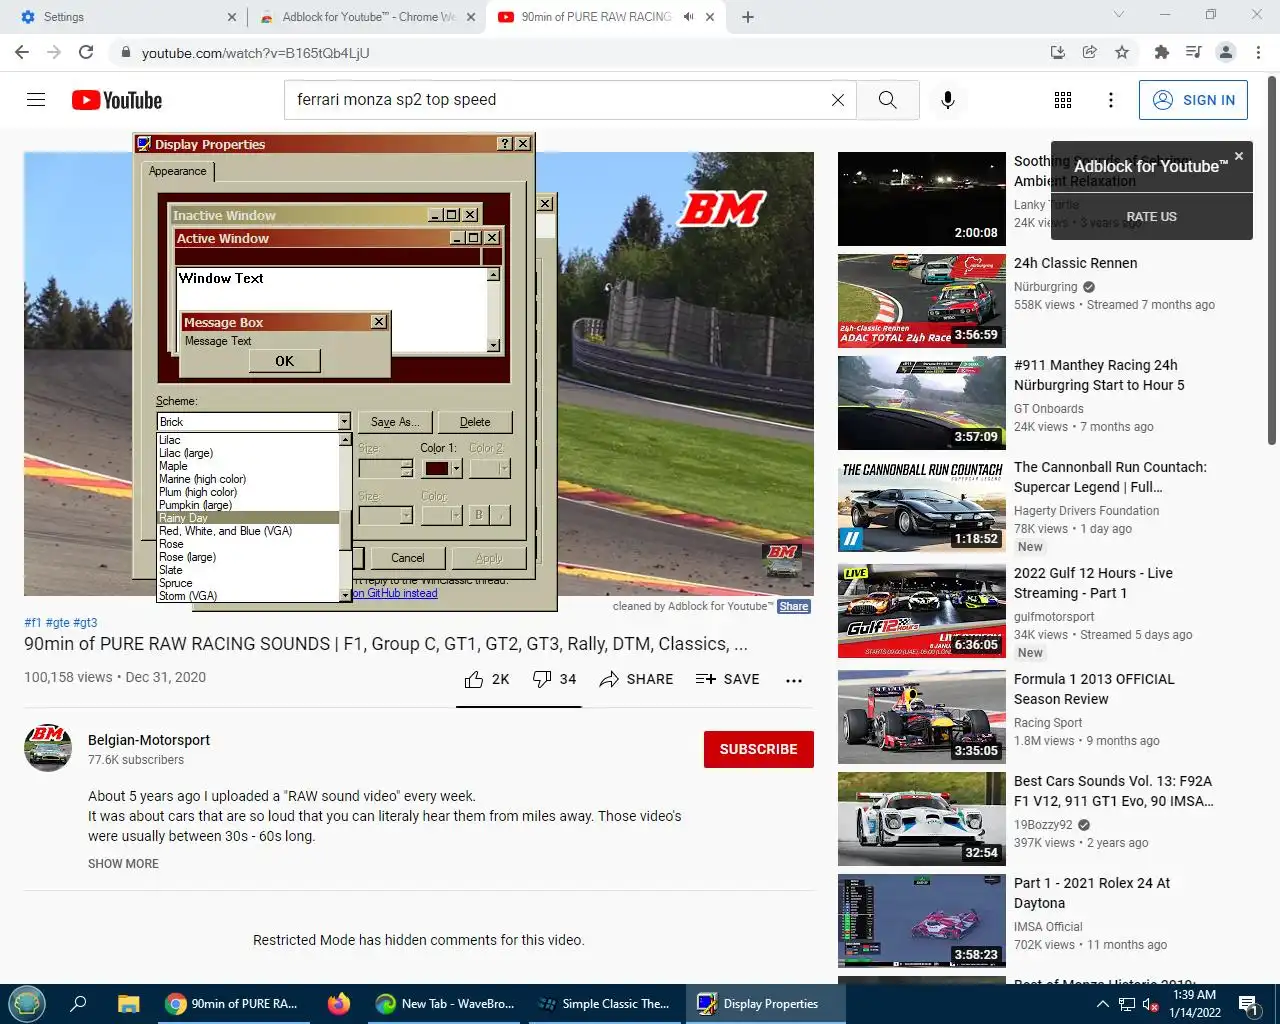Open Chrome profile avatar
This screenshot has height=1024, width=1280.
coord(1226,52)
